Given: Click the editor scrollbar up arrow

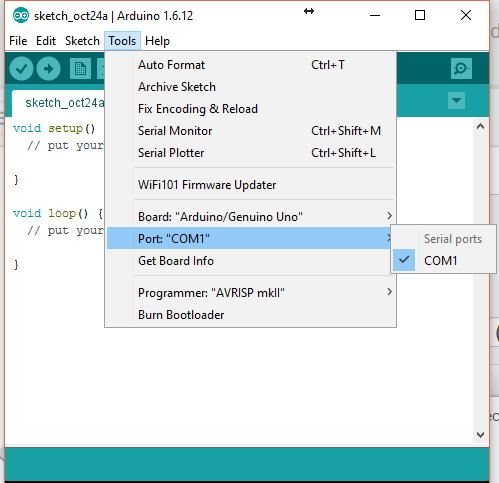Looking at the screenshot, I should pyautogui.click(x=480, y=126).
